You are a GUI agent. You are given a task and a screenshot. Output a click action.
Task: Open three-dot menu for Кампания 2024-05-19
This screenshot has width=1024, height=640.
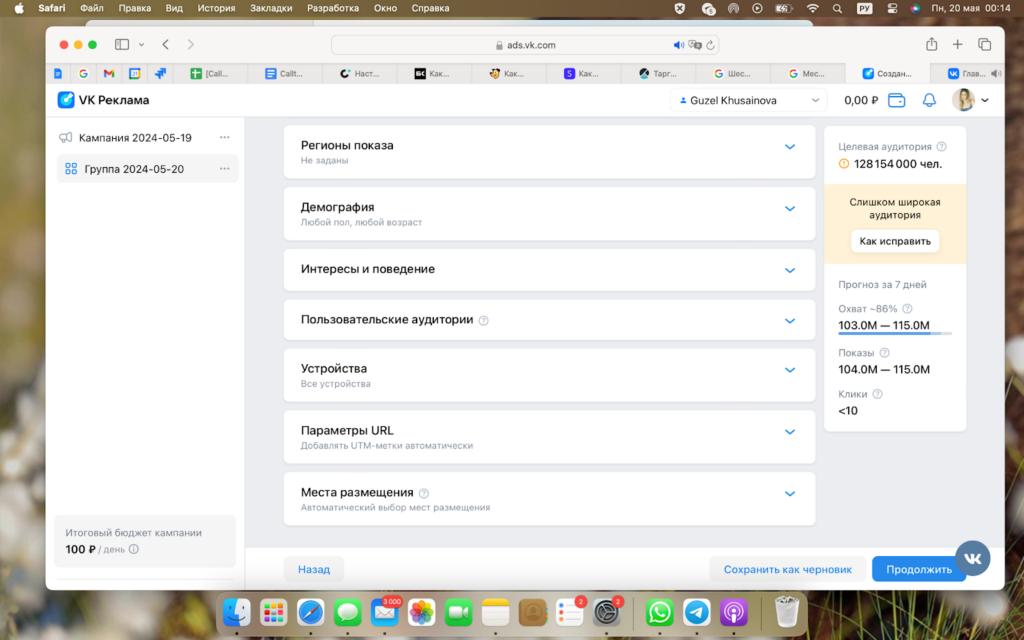click(x=224, y=138)
